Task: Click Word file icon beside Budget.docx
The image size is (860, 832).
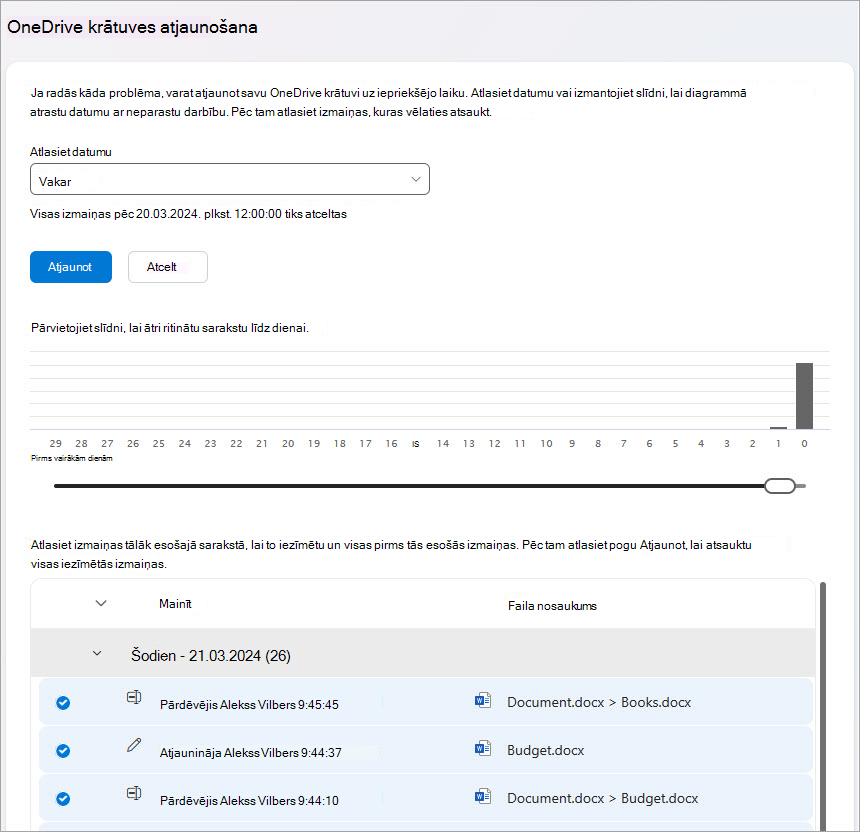Action: coord(483,748)
